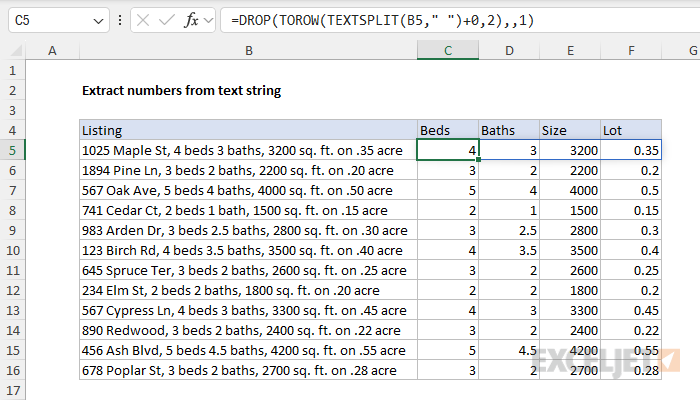Click the '741 Cedar Ct' listing cell
The height and width of the screenshot is (400, 700).
(x=249, y=210)
